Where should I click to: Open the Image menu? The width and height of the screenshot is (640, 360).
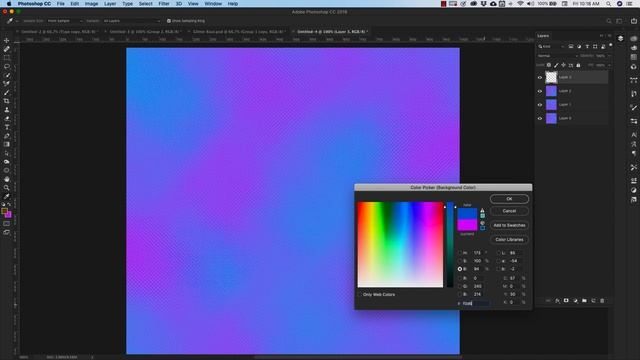pos(91,4)
